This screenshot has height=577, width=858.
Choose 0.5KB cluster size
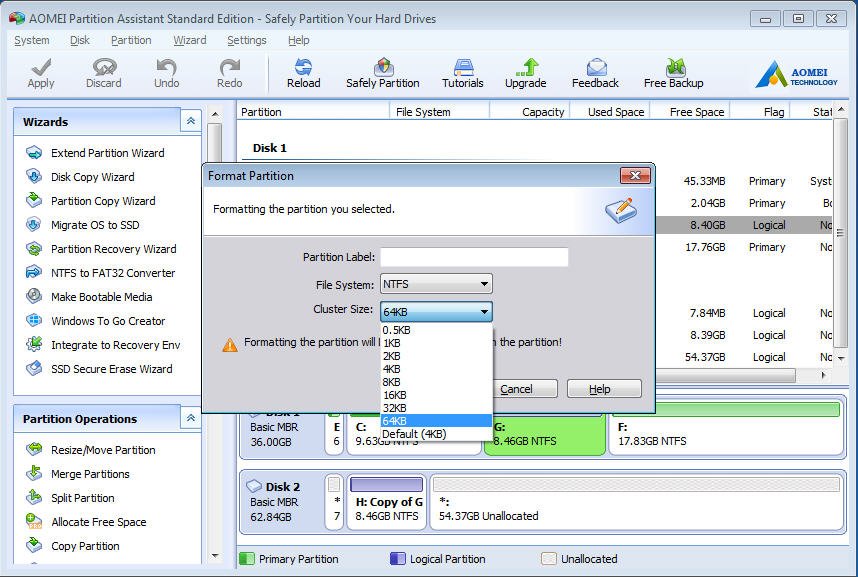(436, 330)
